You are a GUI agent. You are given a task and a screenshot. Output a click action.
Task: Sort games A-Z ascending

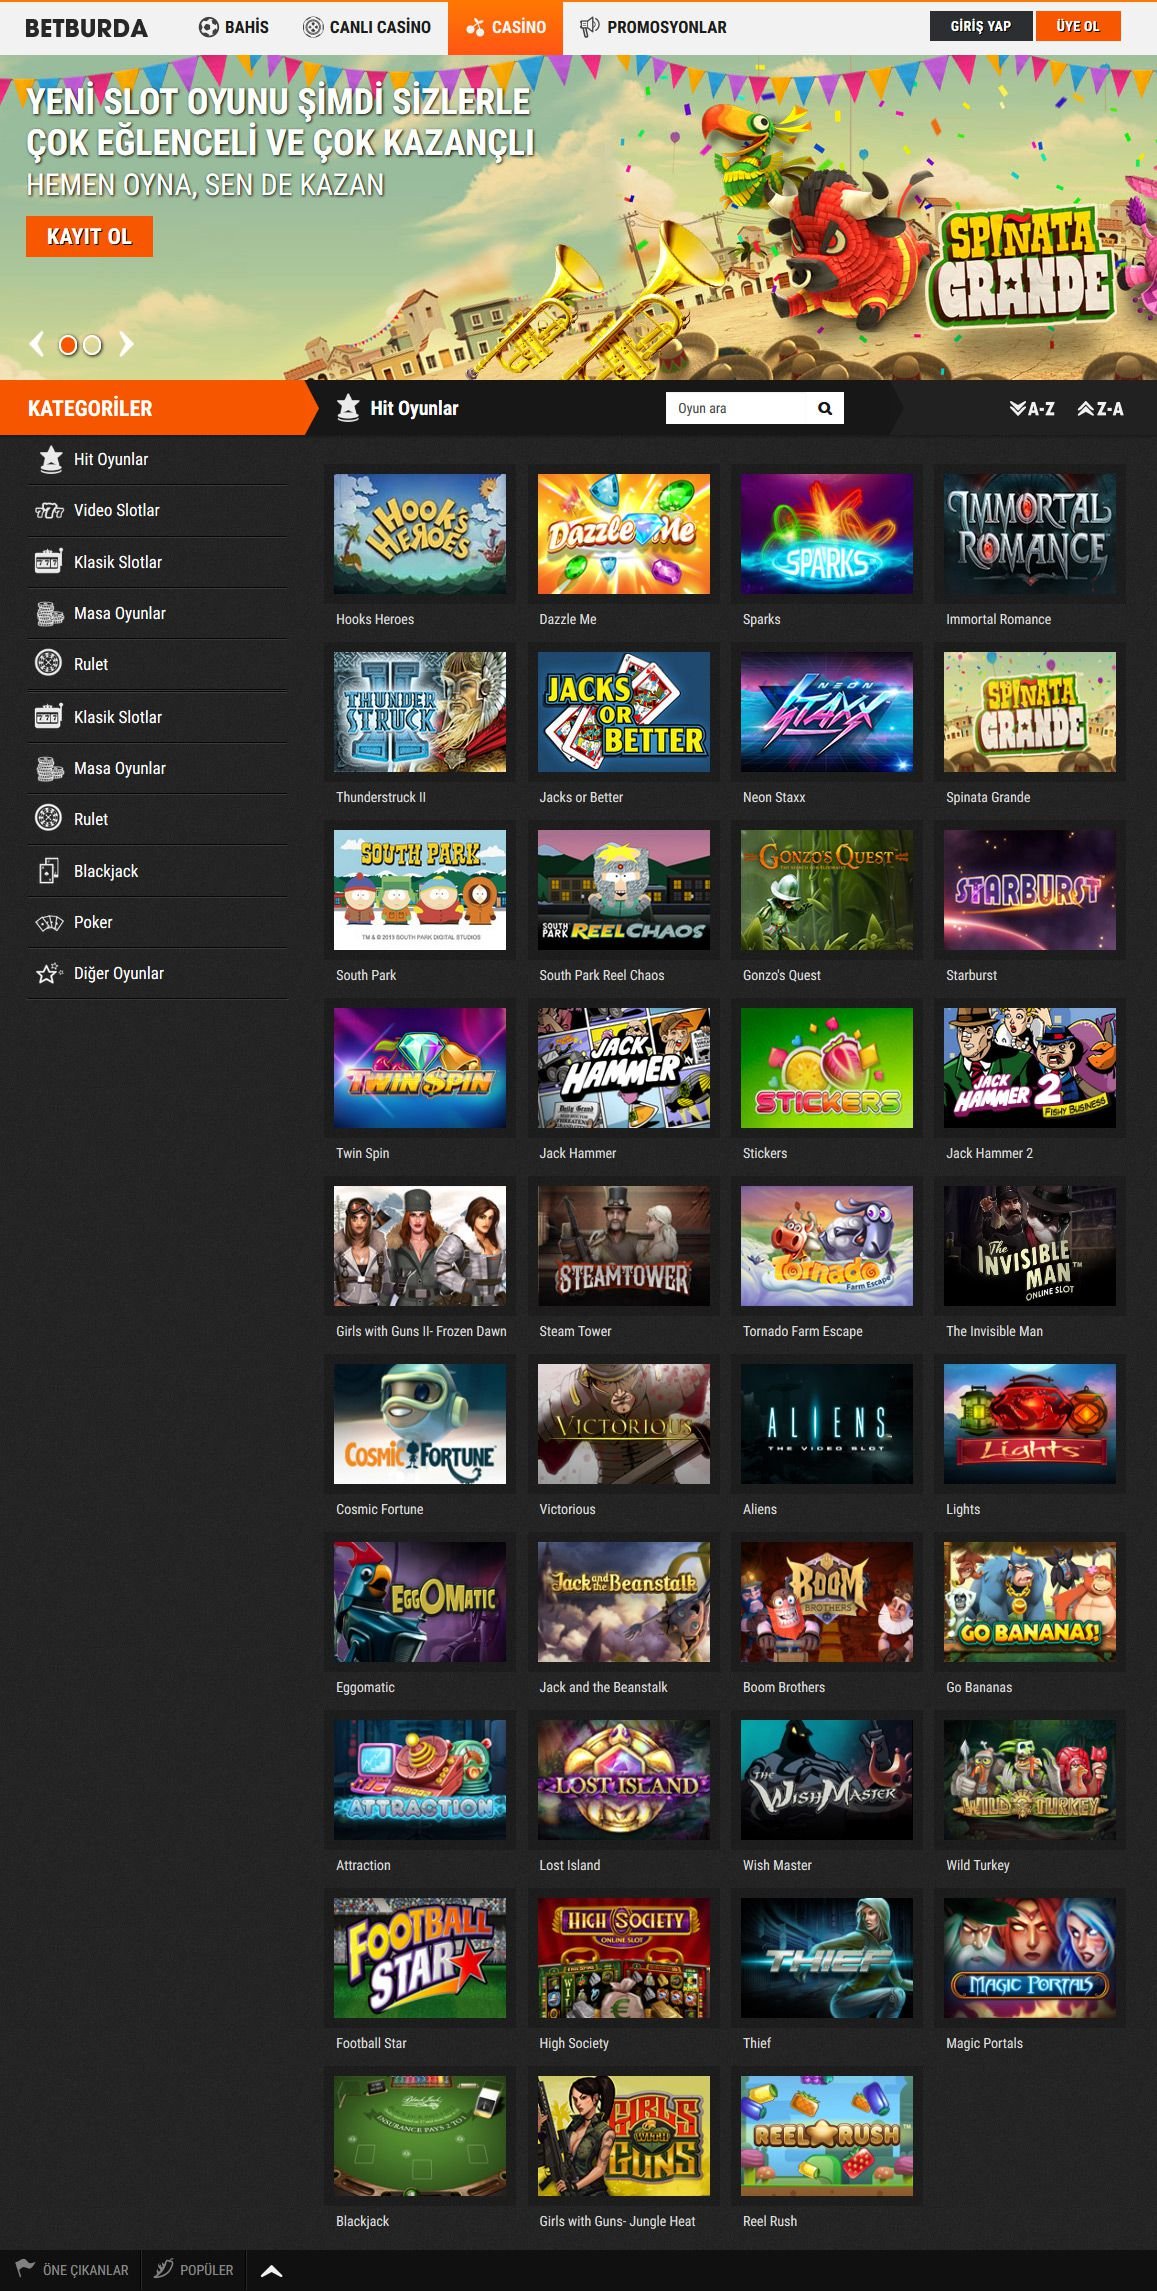tap(1032, 409)
